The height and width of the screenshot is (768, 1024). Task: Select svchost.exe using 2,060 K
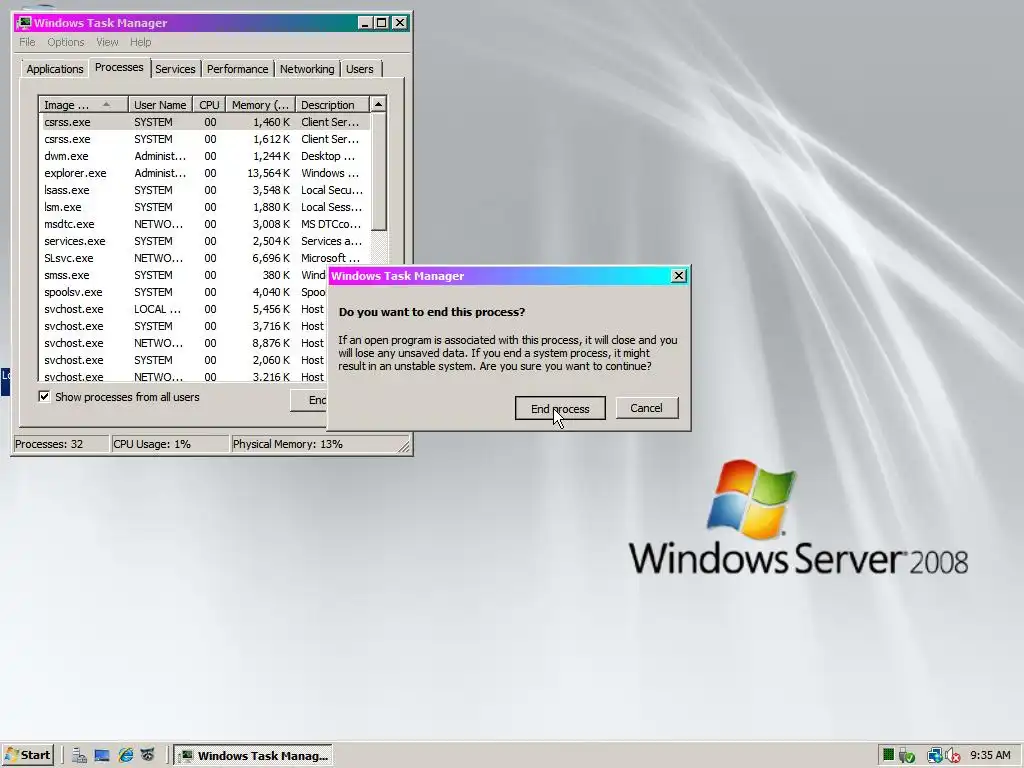[183, 360]
